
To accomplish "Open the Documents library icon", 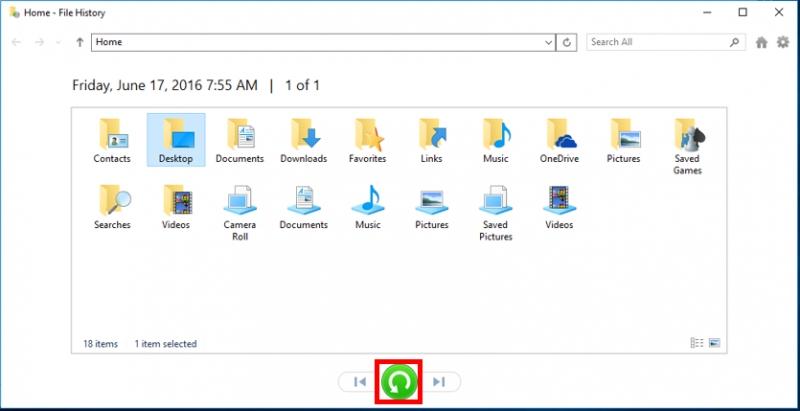I will (304, 207).
